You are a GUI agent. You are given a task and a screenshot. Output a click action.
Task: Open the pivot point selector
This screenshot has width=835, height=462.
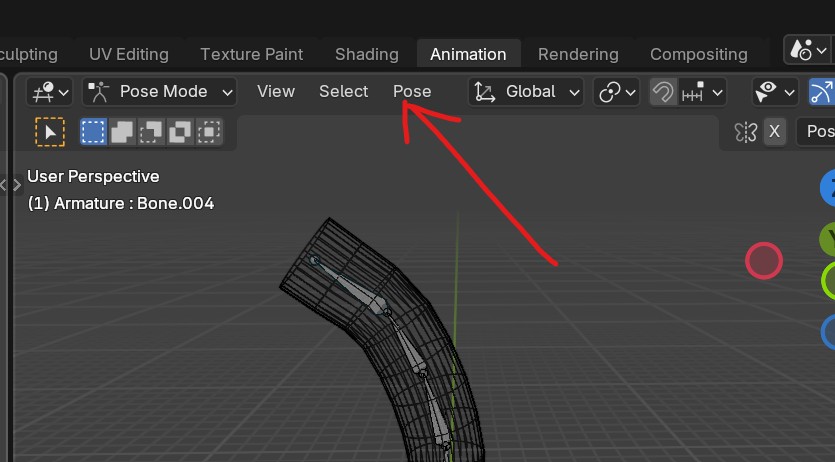pyautogui.click(x=616, y=92)
